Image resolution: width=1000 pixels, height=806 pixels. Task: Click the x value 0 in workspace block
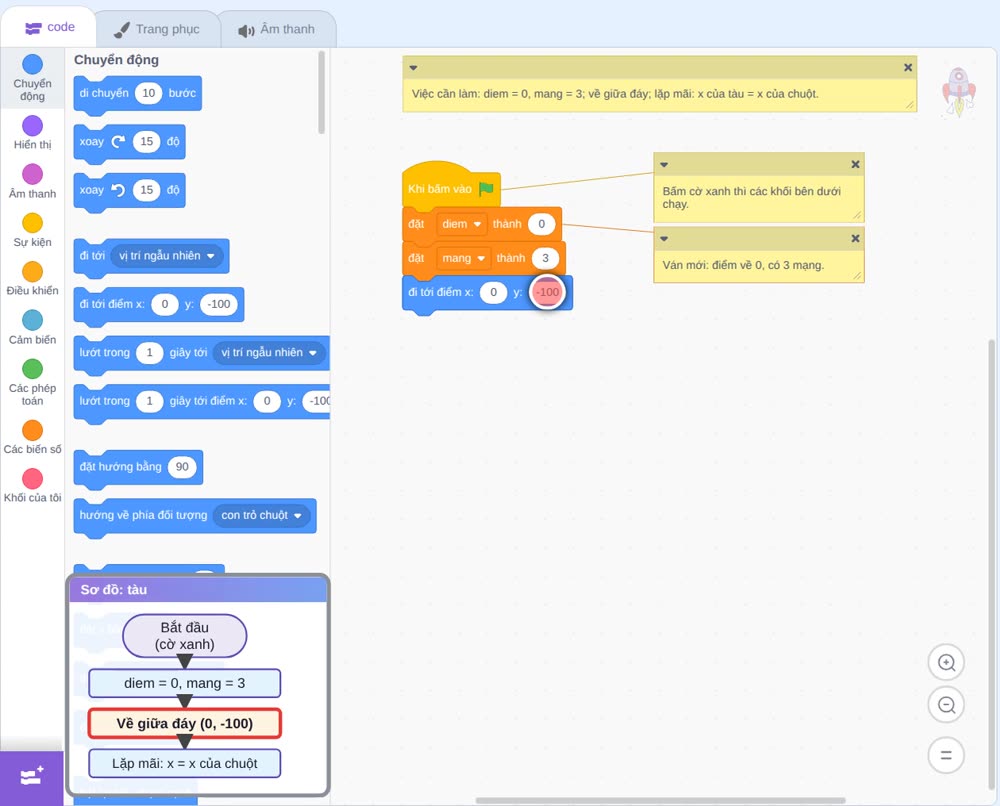pyautogui.click(x=493, y=292)
